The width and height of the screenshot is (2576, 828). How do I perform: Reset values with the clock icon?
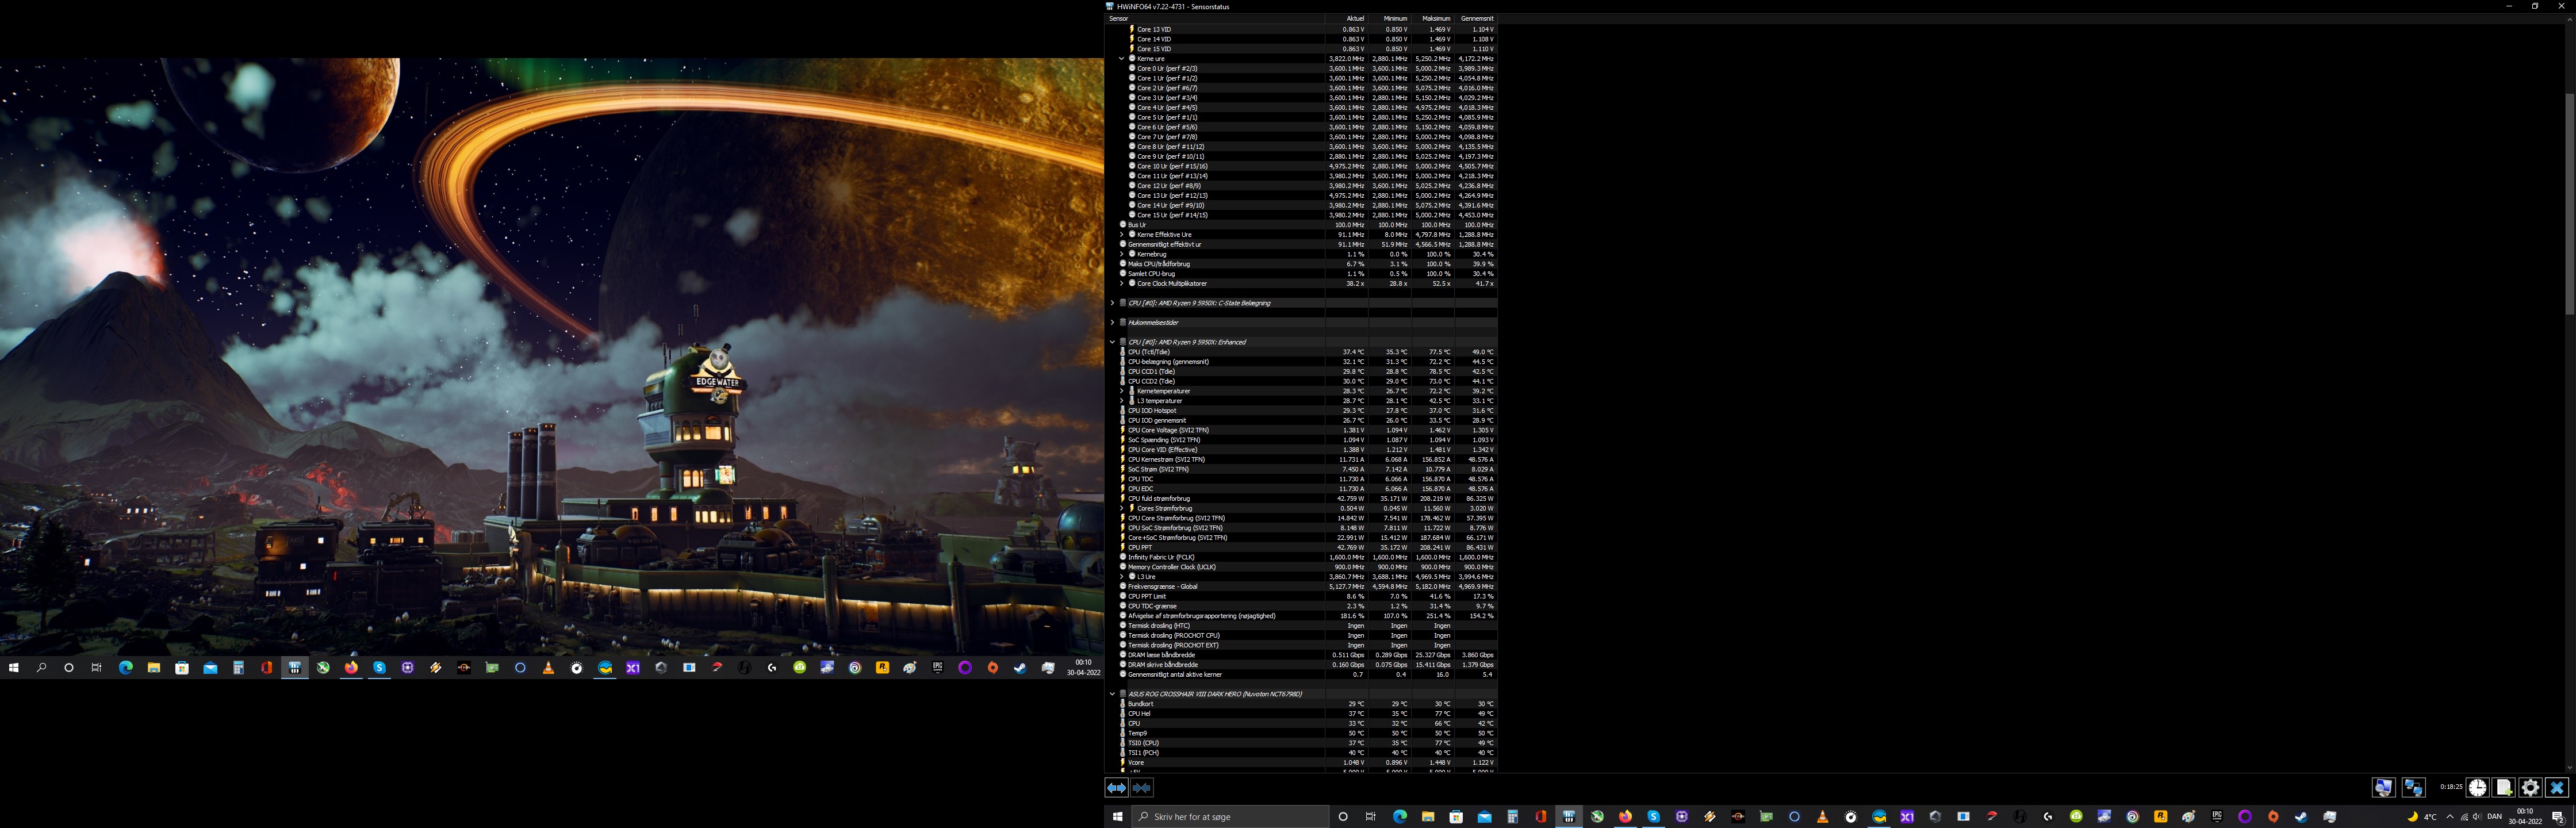[2478, 788]
